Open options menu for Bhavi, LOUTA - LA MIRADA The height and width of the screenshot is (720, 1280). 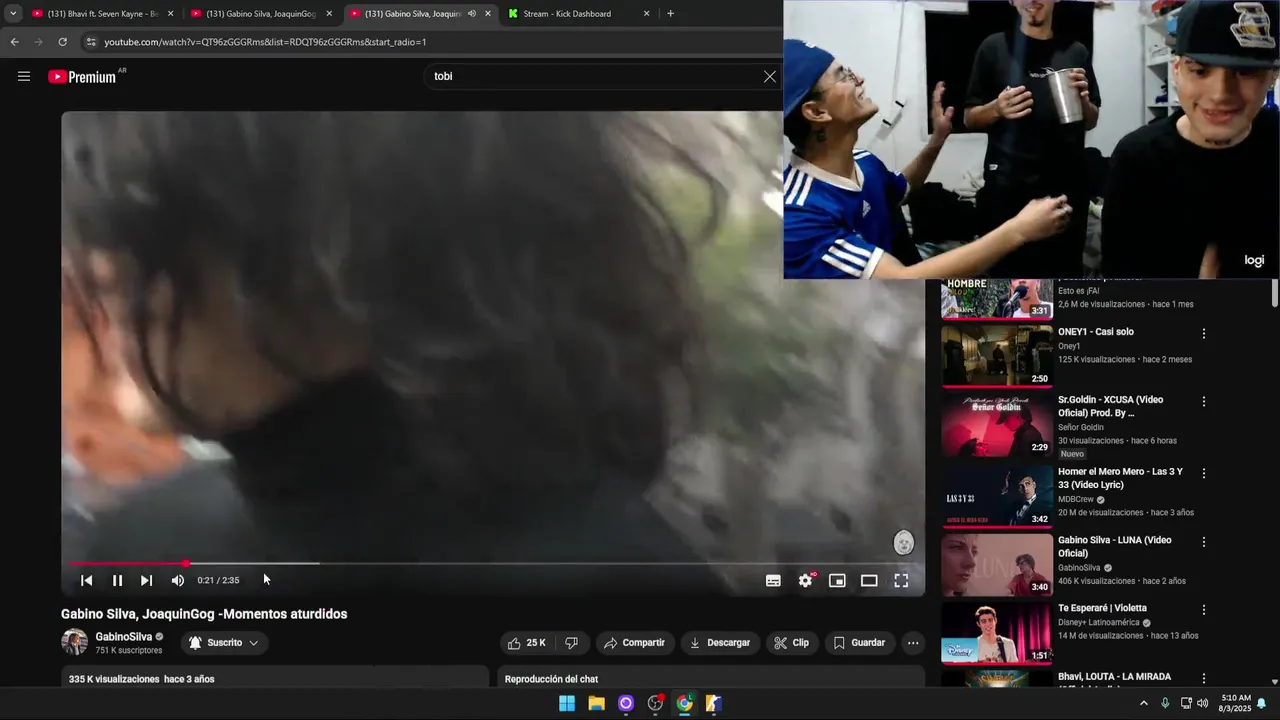pyautogui.click(x=1204, y=678)
